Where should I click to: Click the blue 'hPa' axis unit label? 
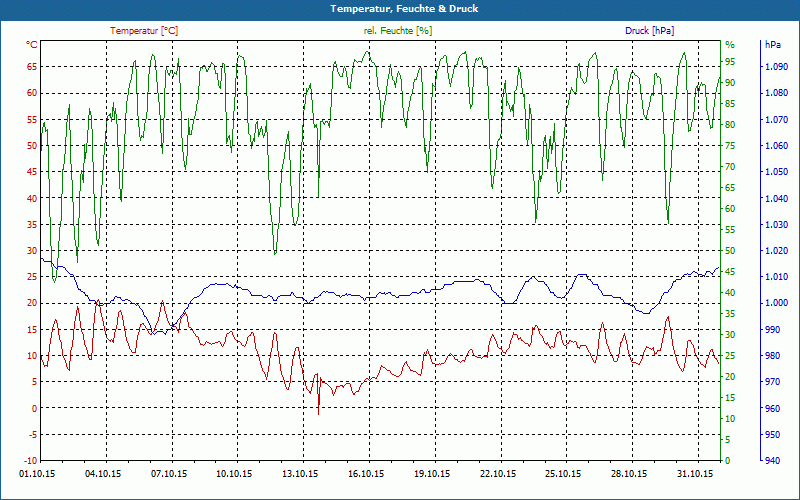(x=772, y=45)
